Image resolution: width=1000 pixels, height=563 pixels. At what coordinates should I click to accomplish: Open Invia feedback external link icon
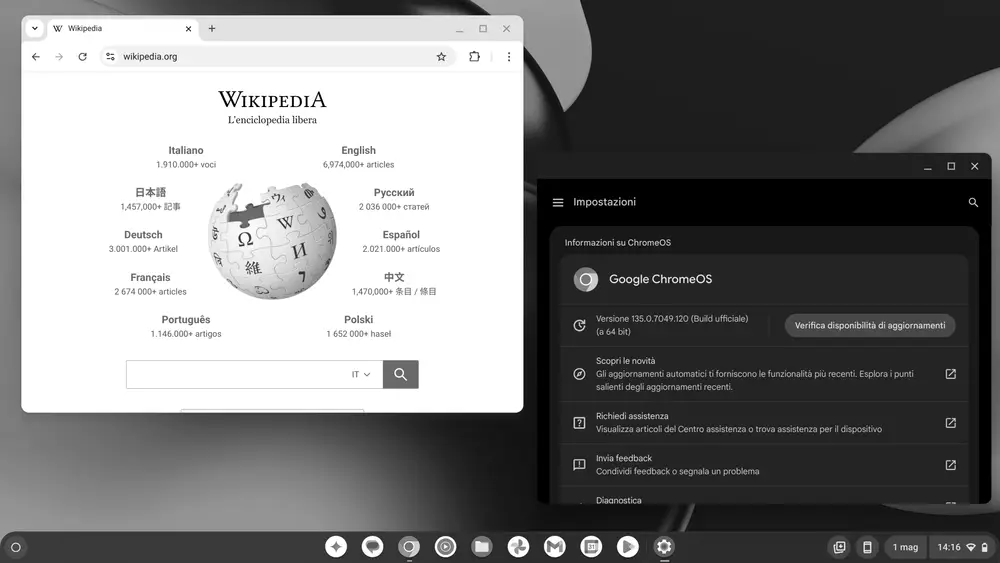[950, 465]
